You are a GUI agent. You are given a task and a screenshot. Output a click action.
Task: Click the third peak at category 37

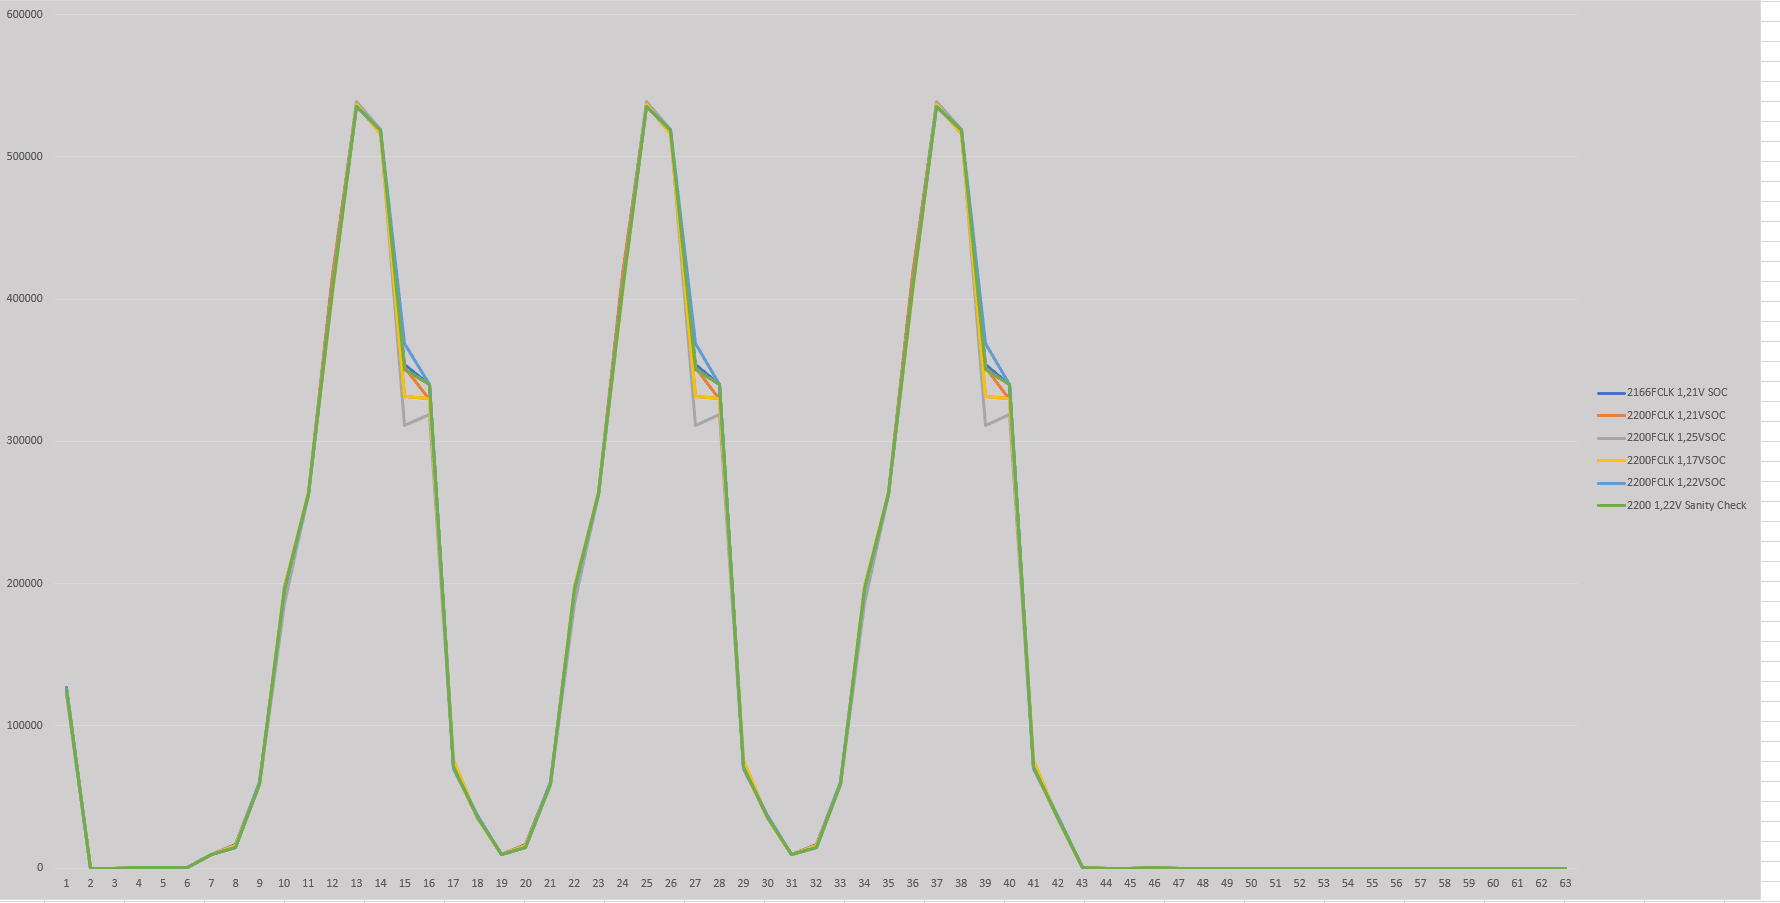[x=937, y=104]
